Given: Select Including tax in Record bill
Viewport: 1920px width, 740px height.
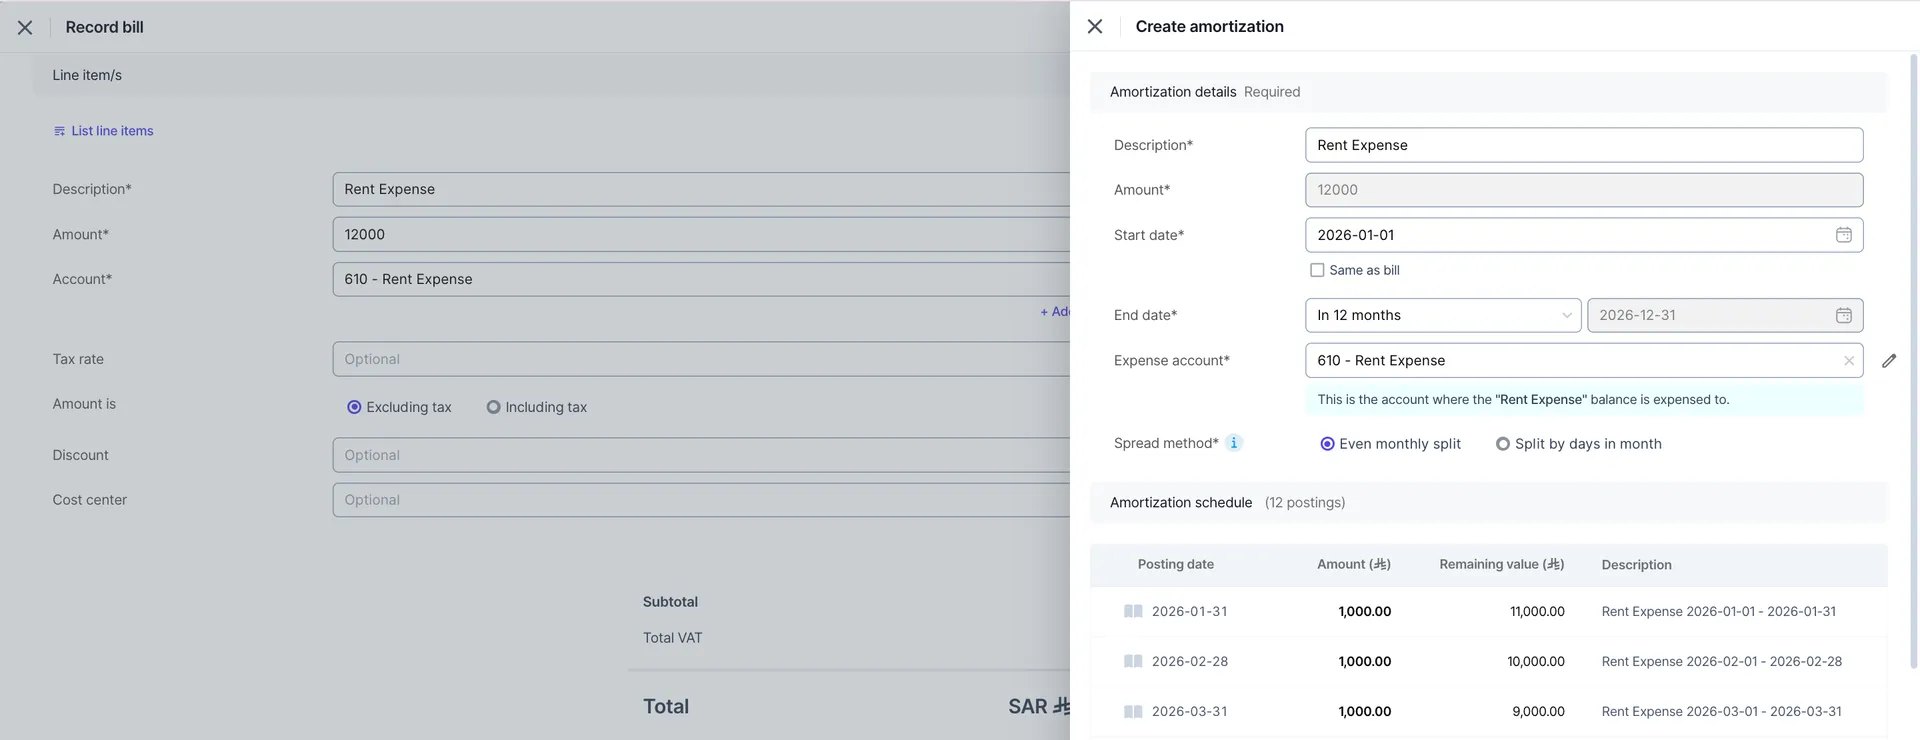Looking at the screenshot, I should coord(493,407).
